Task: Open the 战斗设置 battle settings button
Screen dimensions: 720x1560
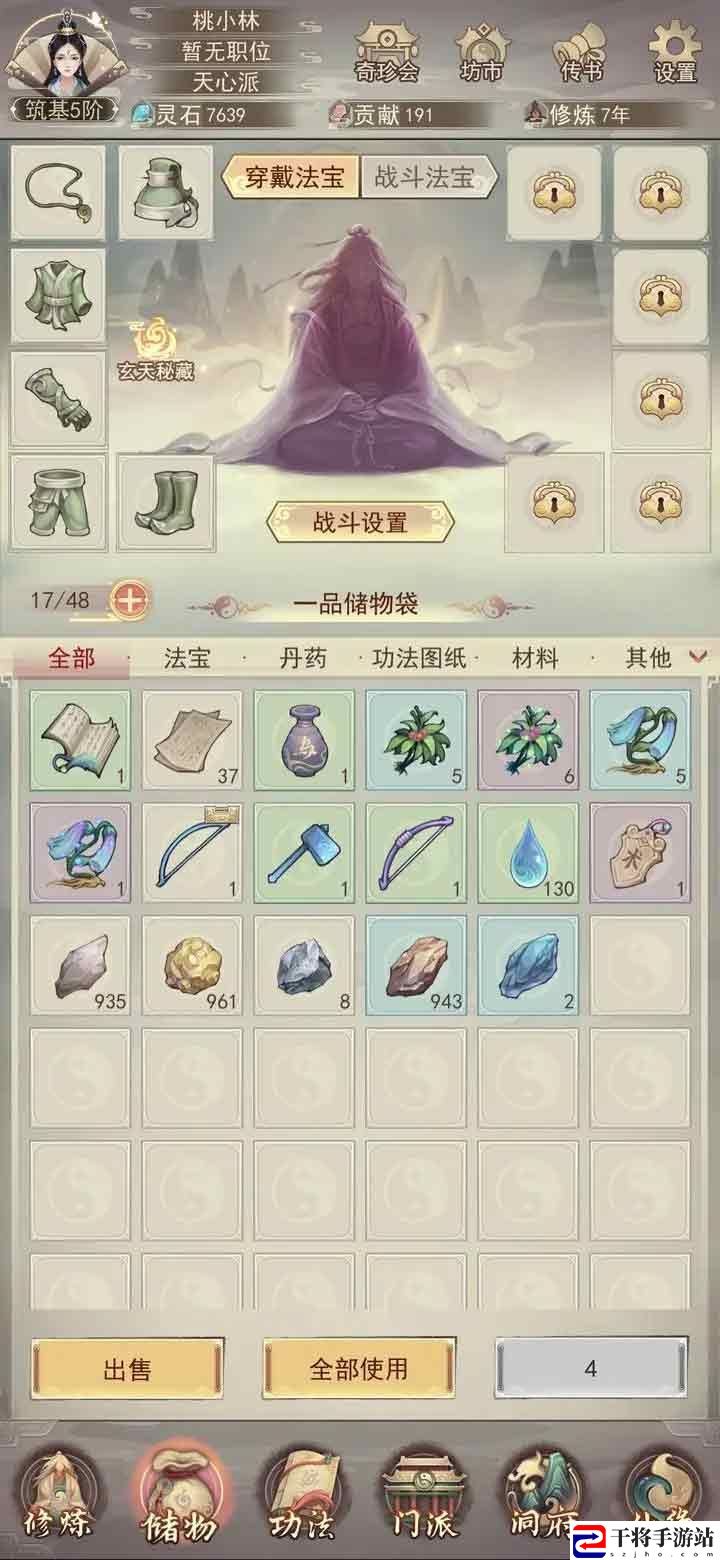Action: [360, 521]
